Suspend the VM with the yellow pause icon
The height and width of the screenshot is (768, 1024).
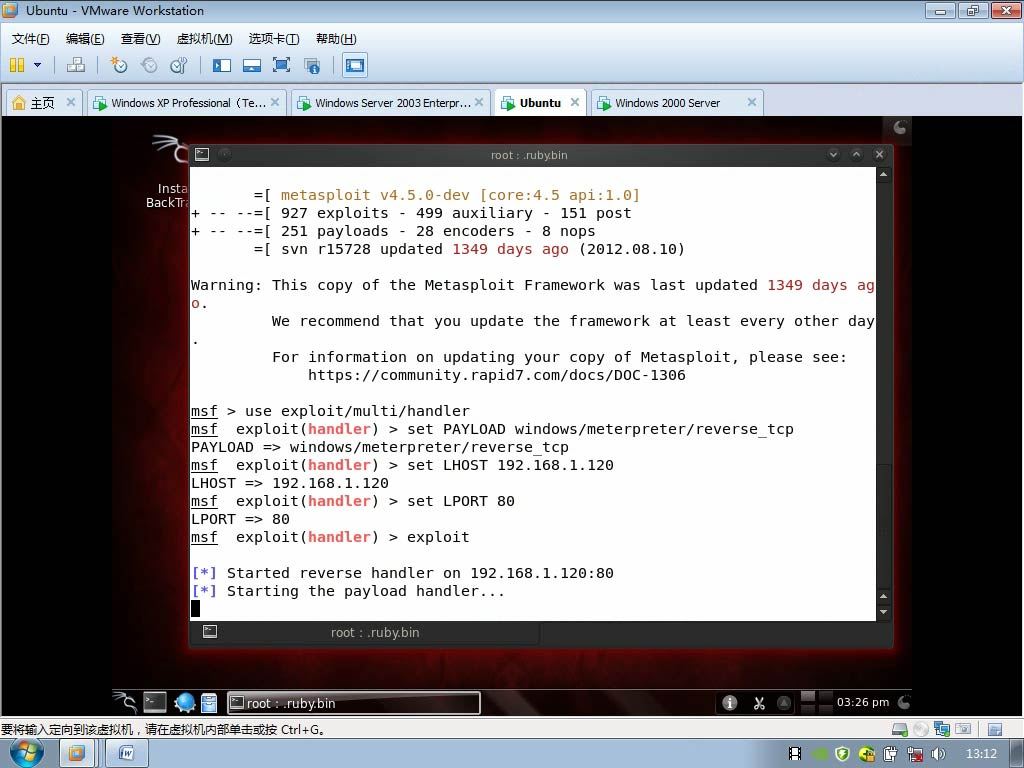tap(17, 65)
